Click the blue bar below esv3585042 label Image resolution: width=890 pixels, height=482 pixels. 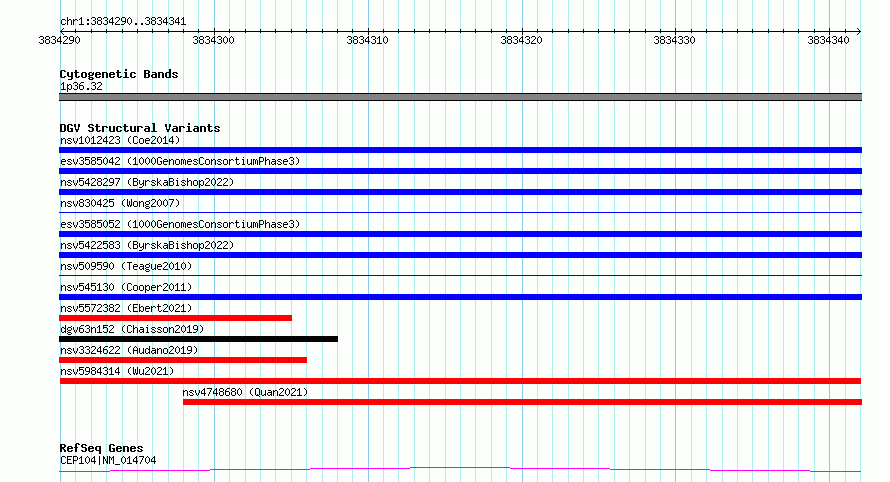coord(460,171)
